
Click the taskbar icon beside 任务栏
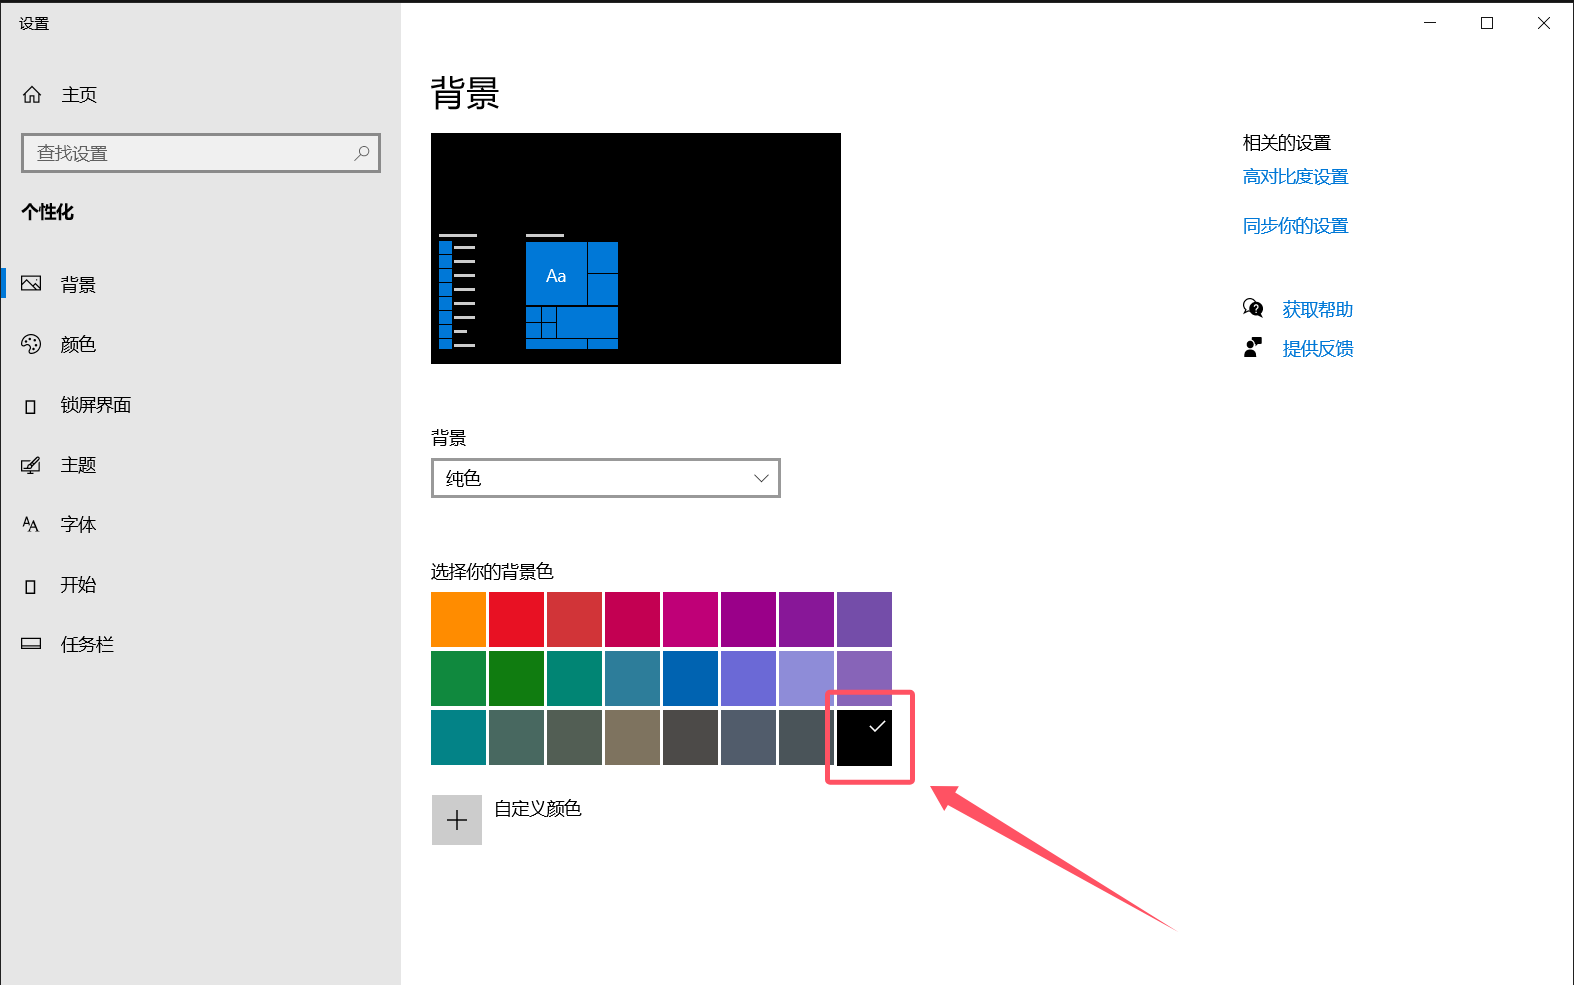[x=32, y=644]
